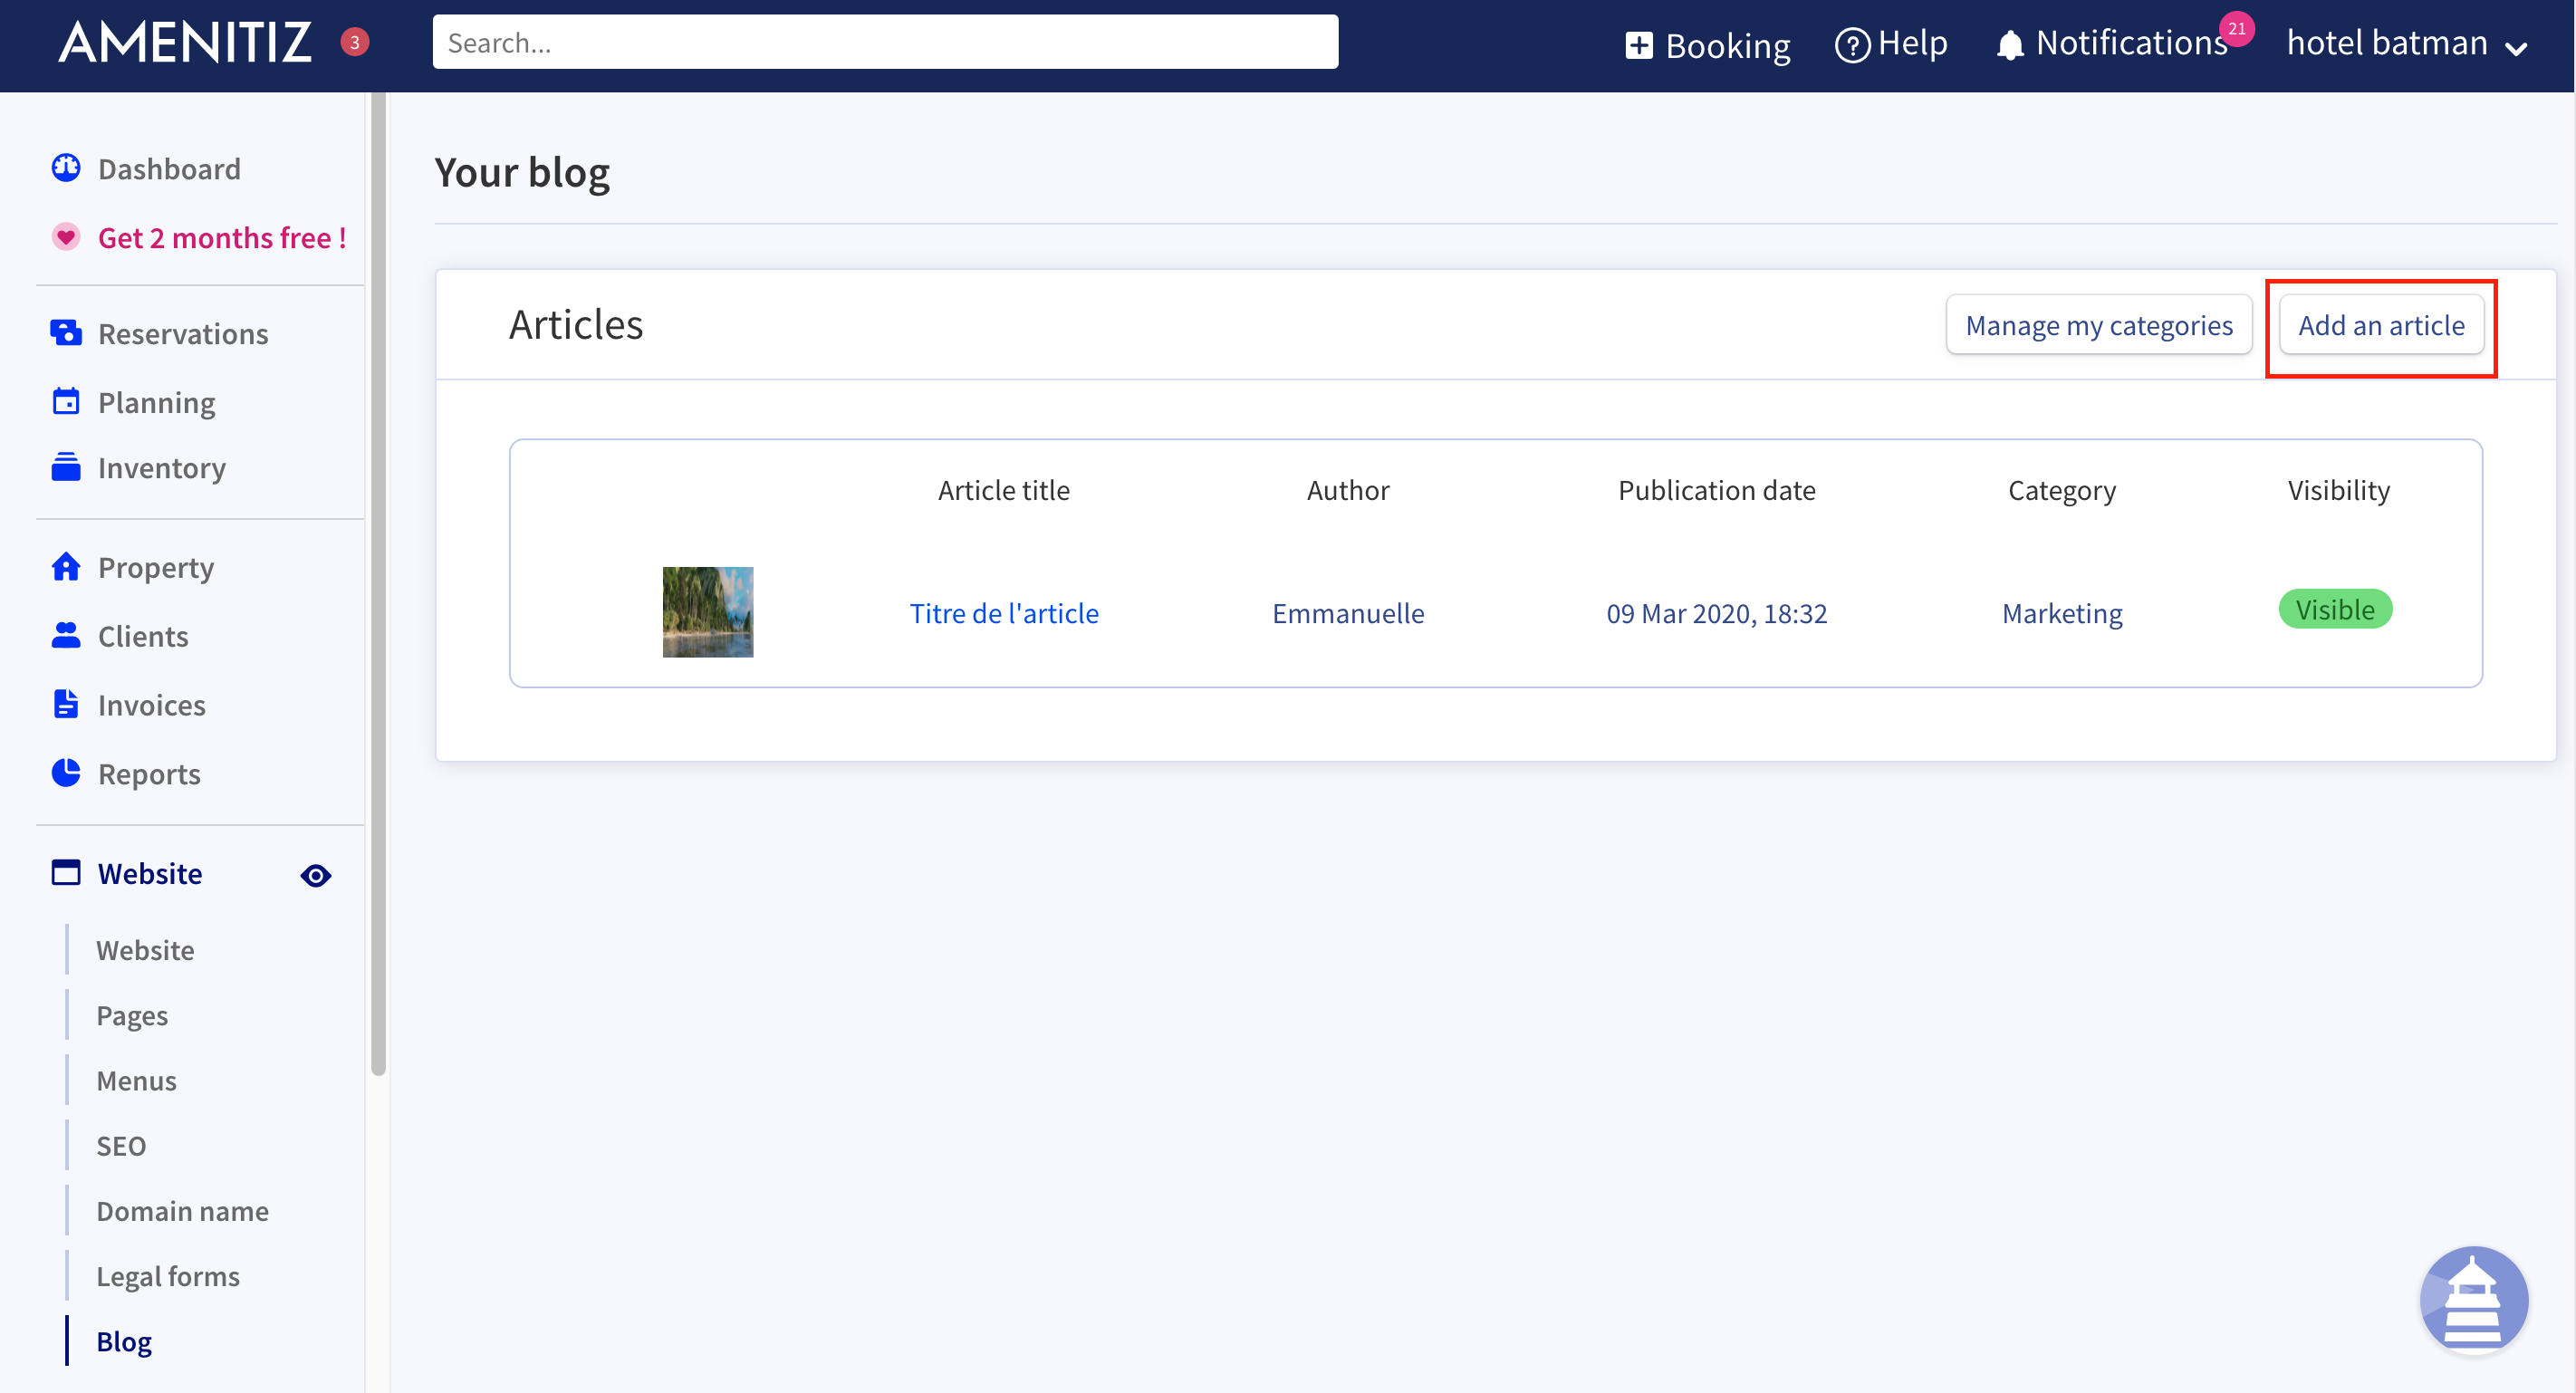Click publication date 09 Mar 2020
Viewport: 2576px width, 1393px height.
(x=1716, y=613)
